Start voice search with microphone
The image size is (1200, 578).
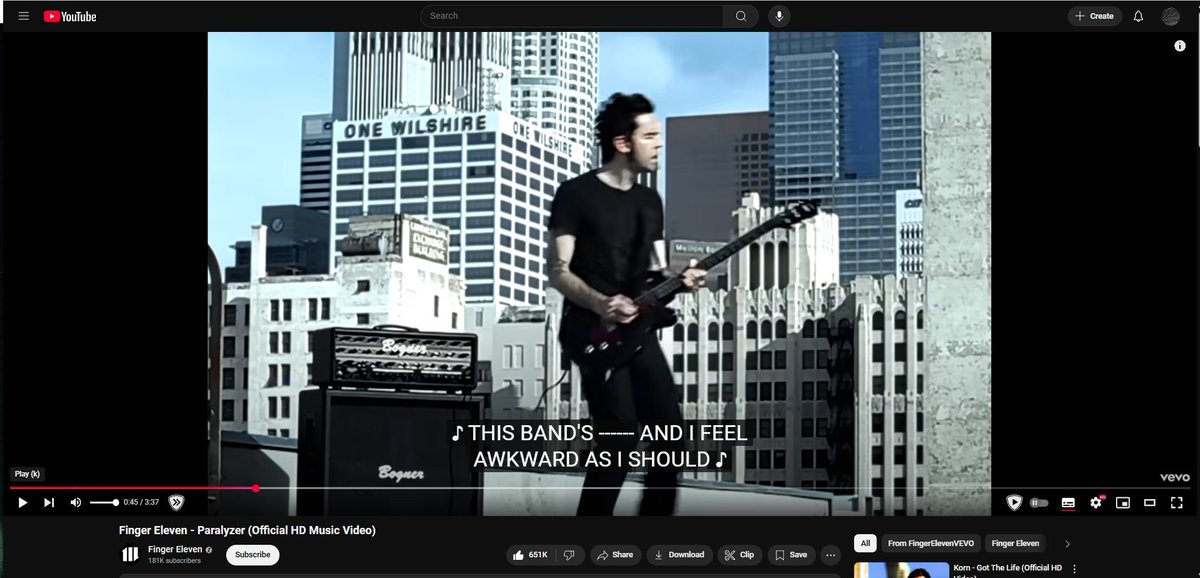(779, 16)
